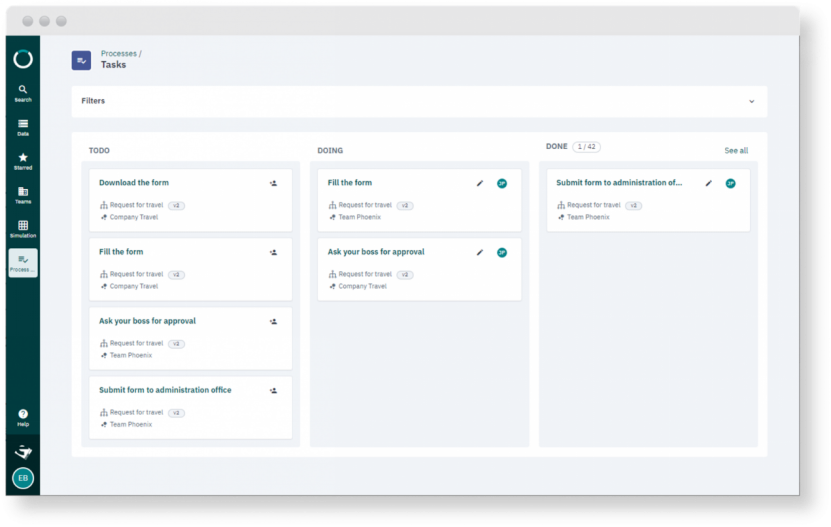Click Company Travel on DOING Ask your boss card
Image resolution: width=831 pixels, height=527 pixels.
(363, 286)
